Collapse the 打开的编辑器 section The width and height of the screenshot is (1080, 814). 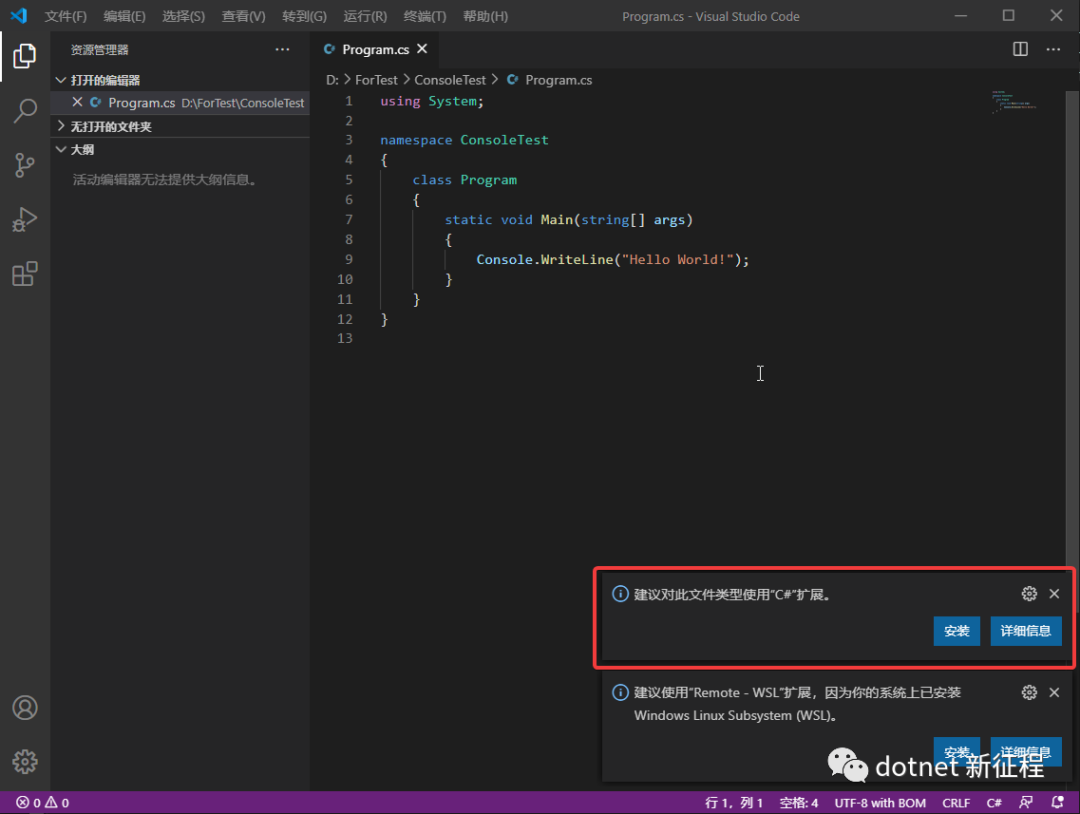[61, 80]
